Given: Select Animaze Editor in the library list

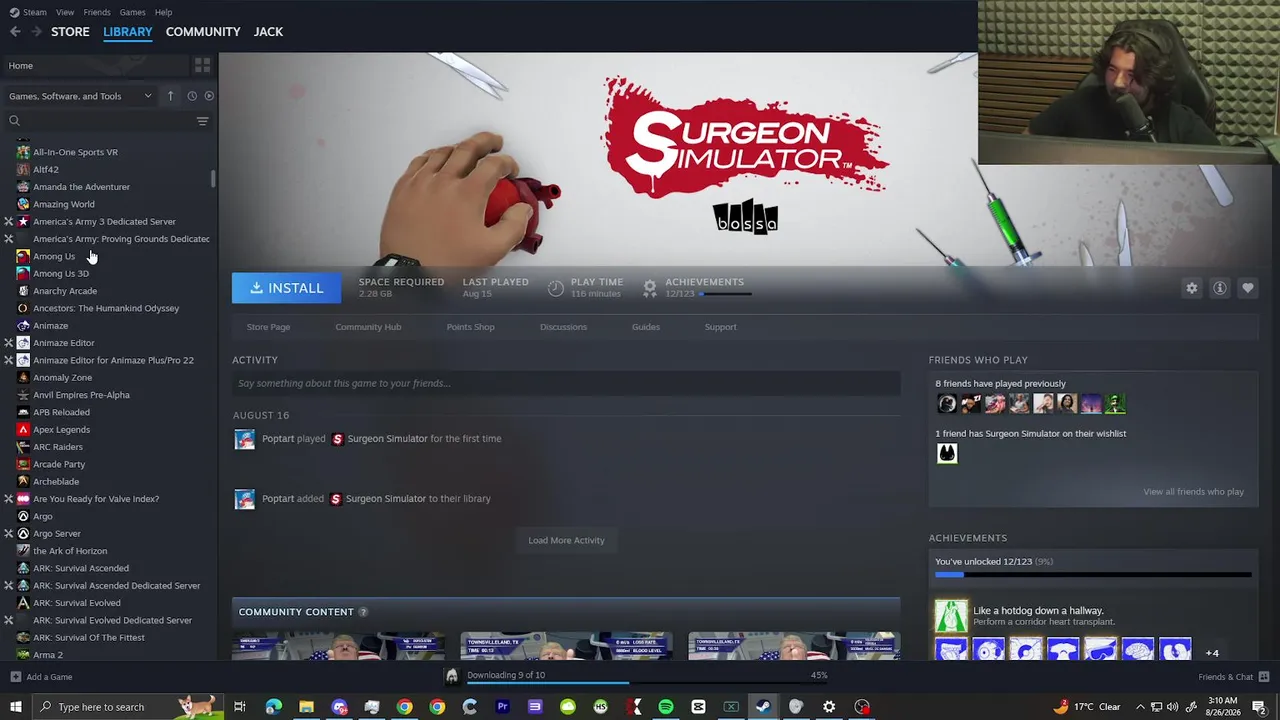Looking at the screenshot, I should [x=64, y=343].
